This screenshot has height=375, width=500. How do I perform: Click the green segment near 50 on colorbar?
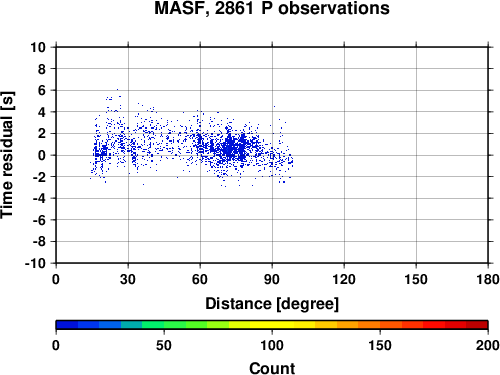click(164, 325)
